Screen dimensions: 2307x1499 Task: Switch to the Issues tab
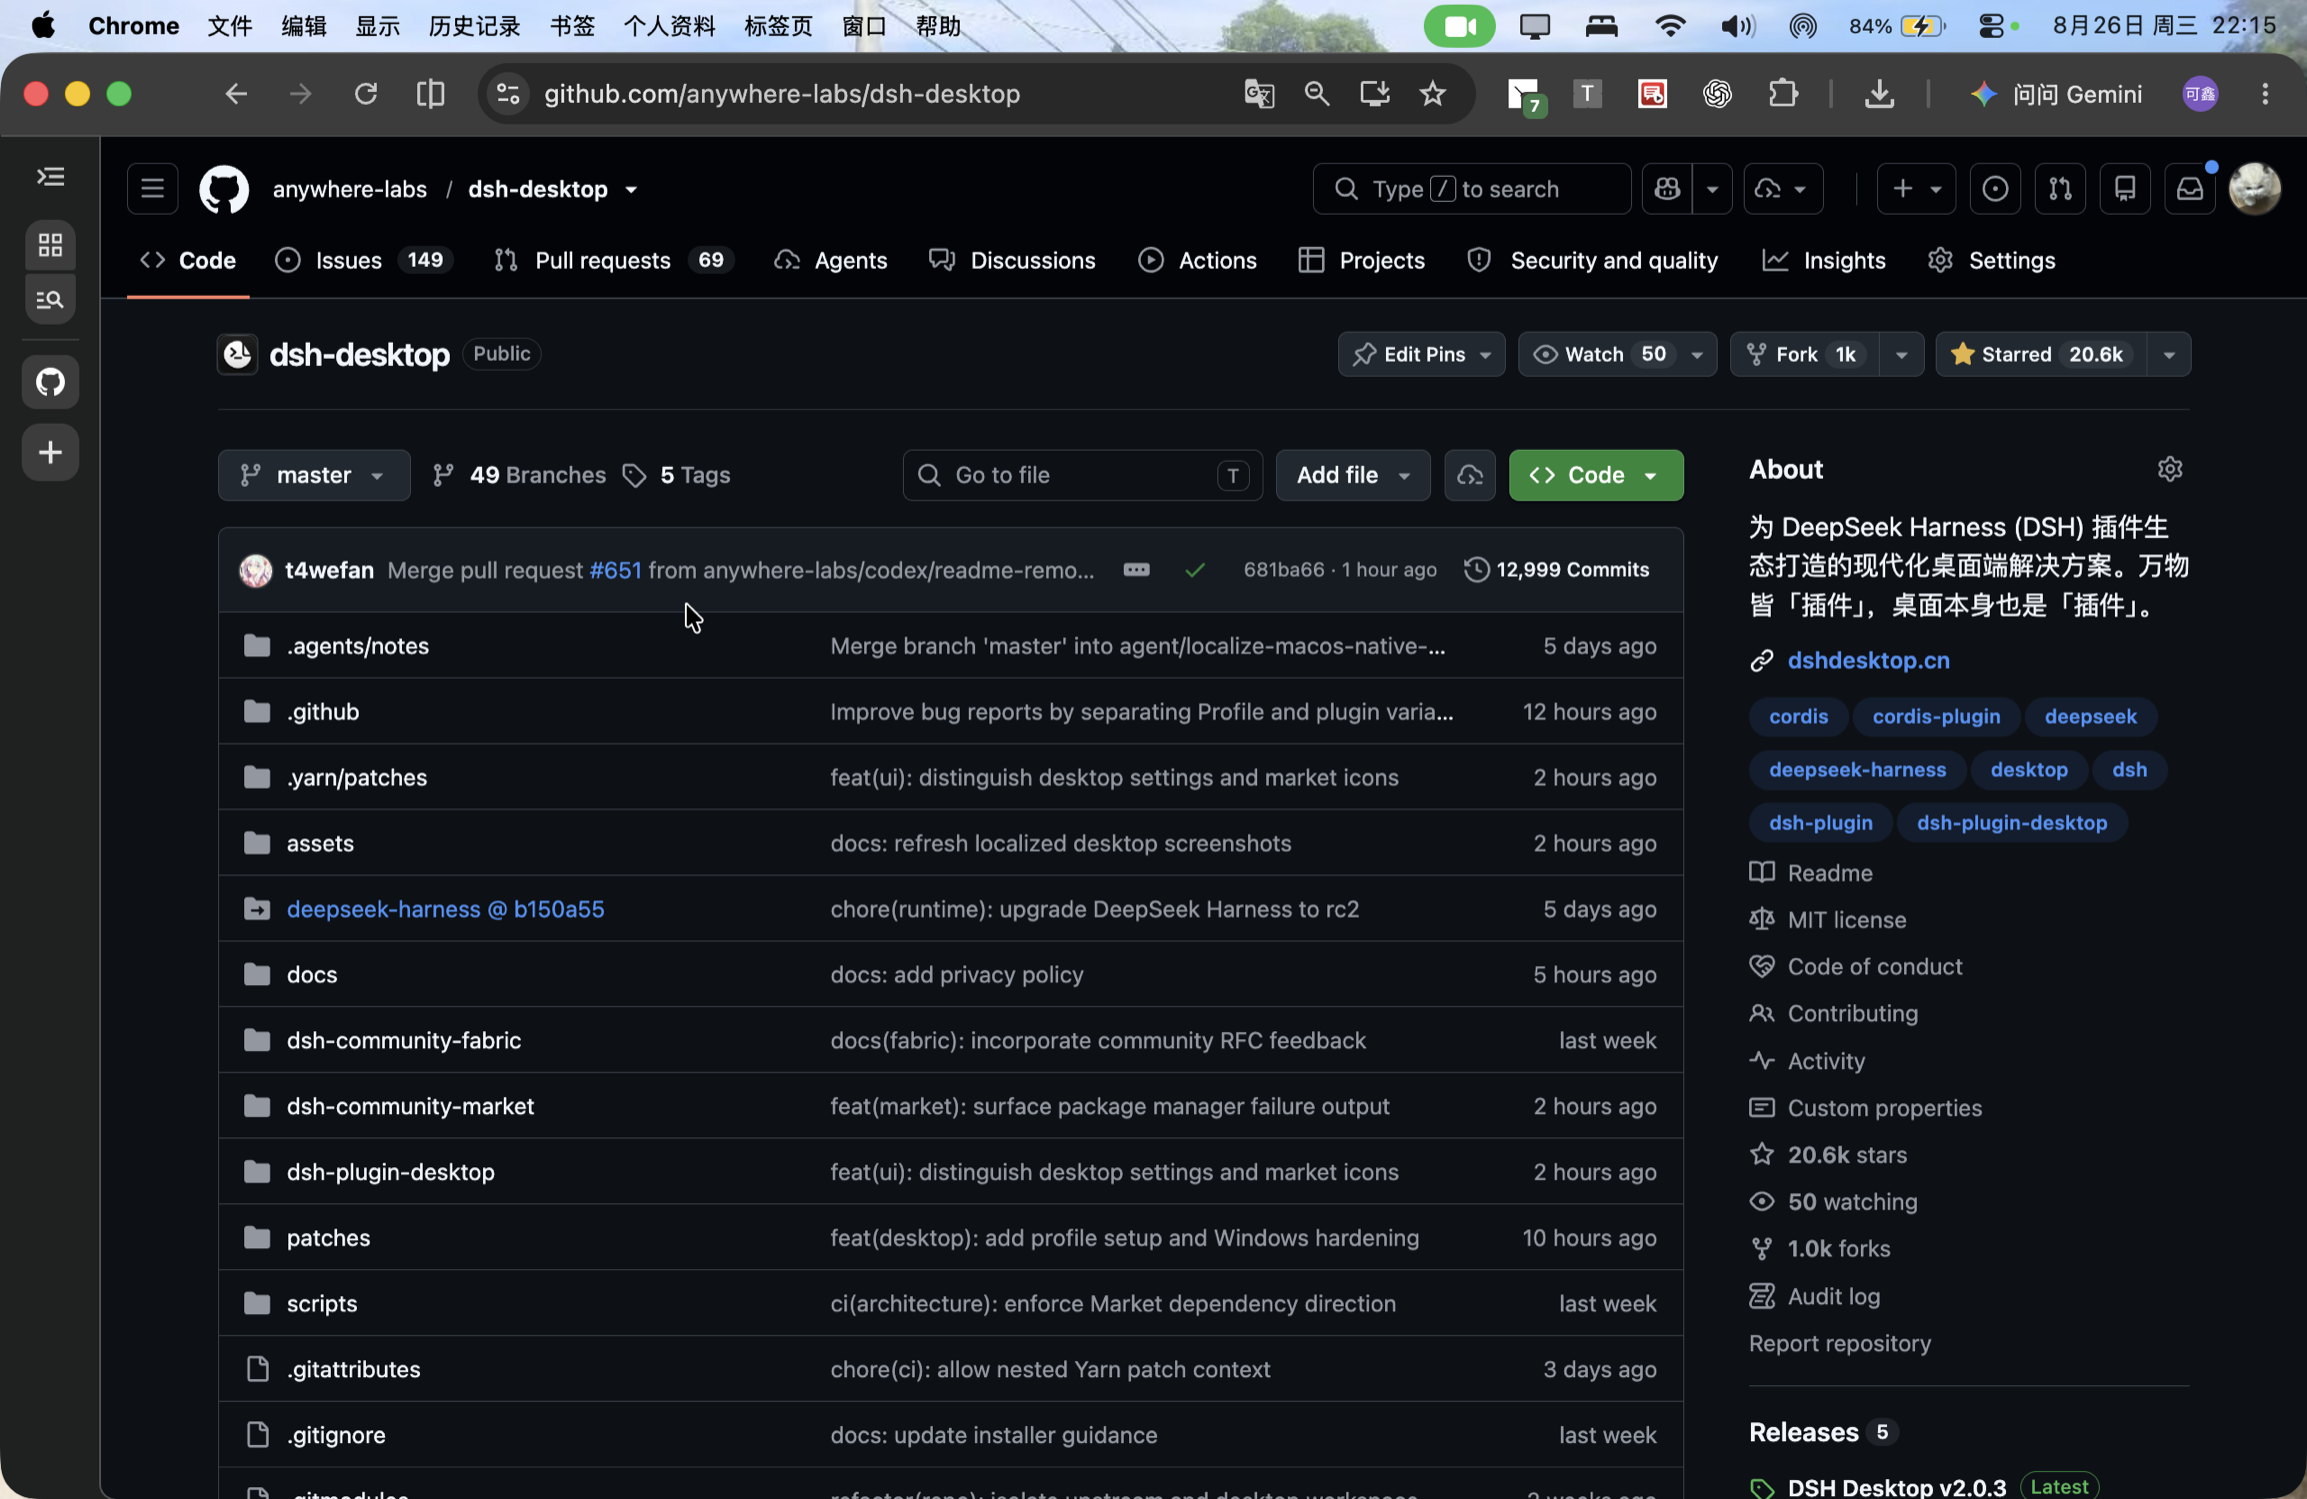(x=363, y=260)
